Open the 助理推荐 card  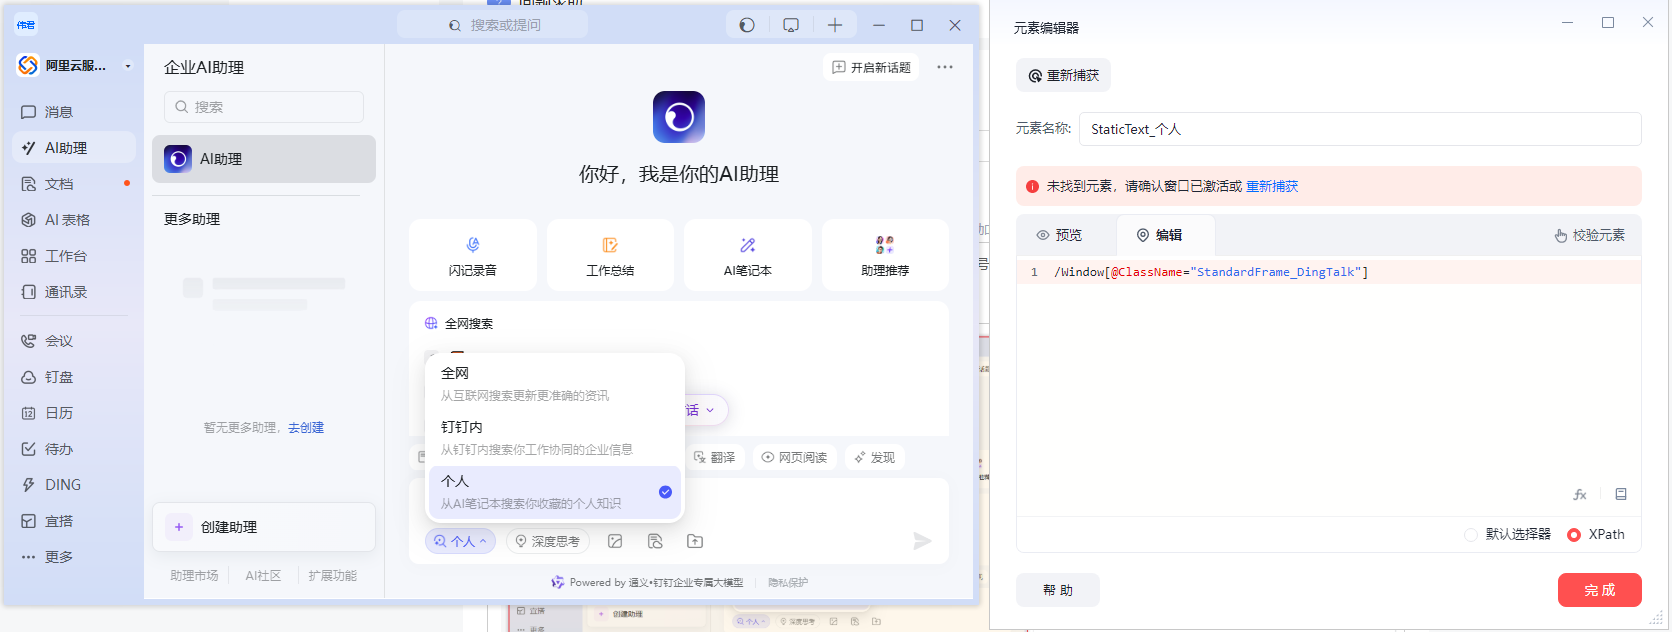(885, 255)
